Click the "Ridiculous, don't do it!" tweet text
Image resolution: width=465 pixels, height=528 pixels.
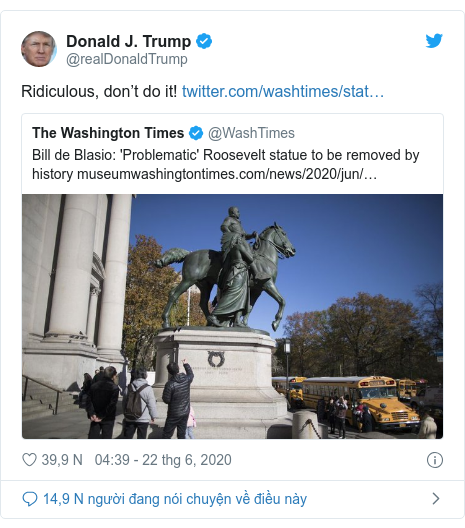point(99,91)
